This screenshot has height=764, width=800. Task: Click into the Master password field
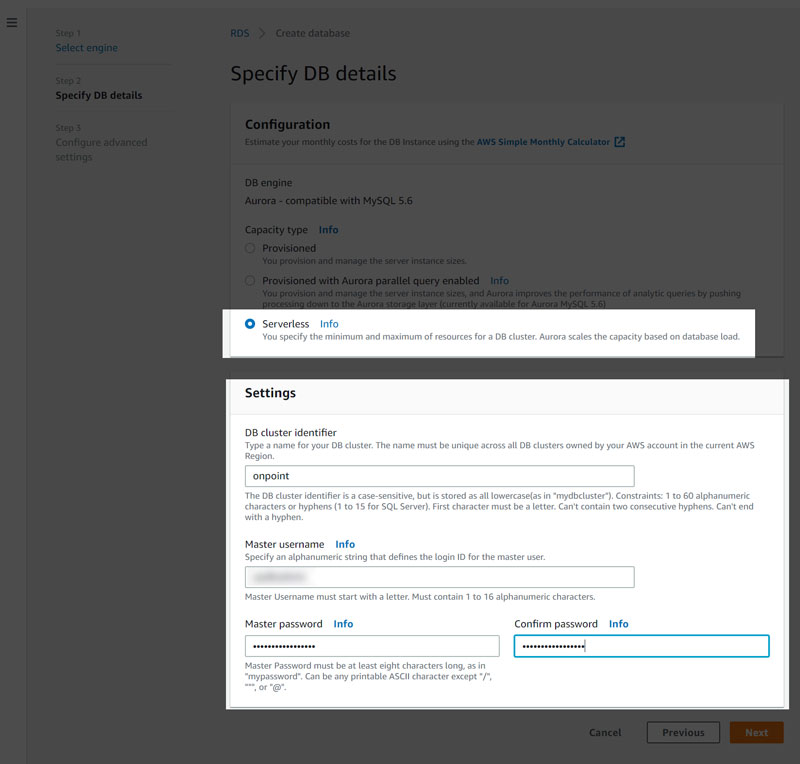click(x=372, y=646)
